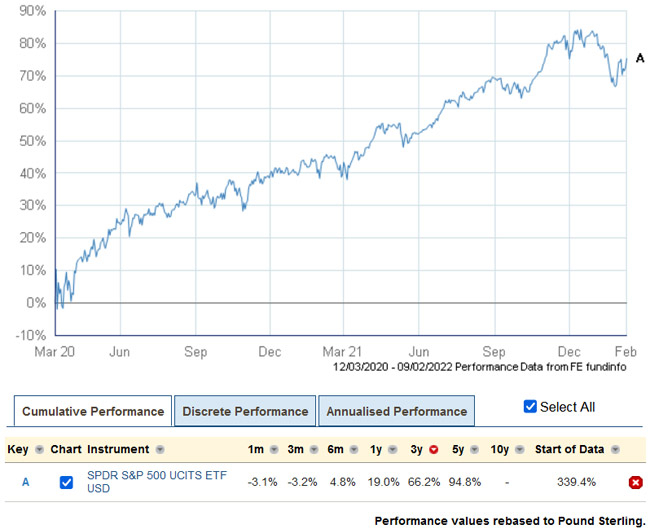The width and height of the screenshot is (650, 529).
Task: Uncheck the chart checkbox for SPDR S&P 500
Action: (x=66, y=482)
